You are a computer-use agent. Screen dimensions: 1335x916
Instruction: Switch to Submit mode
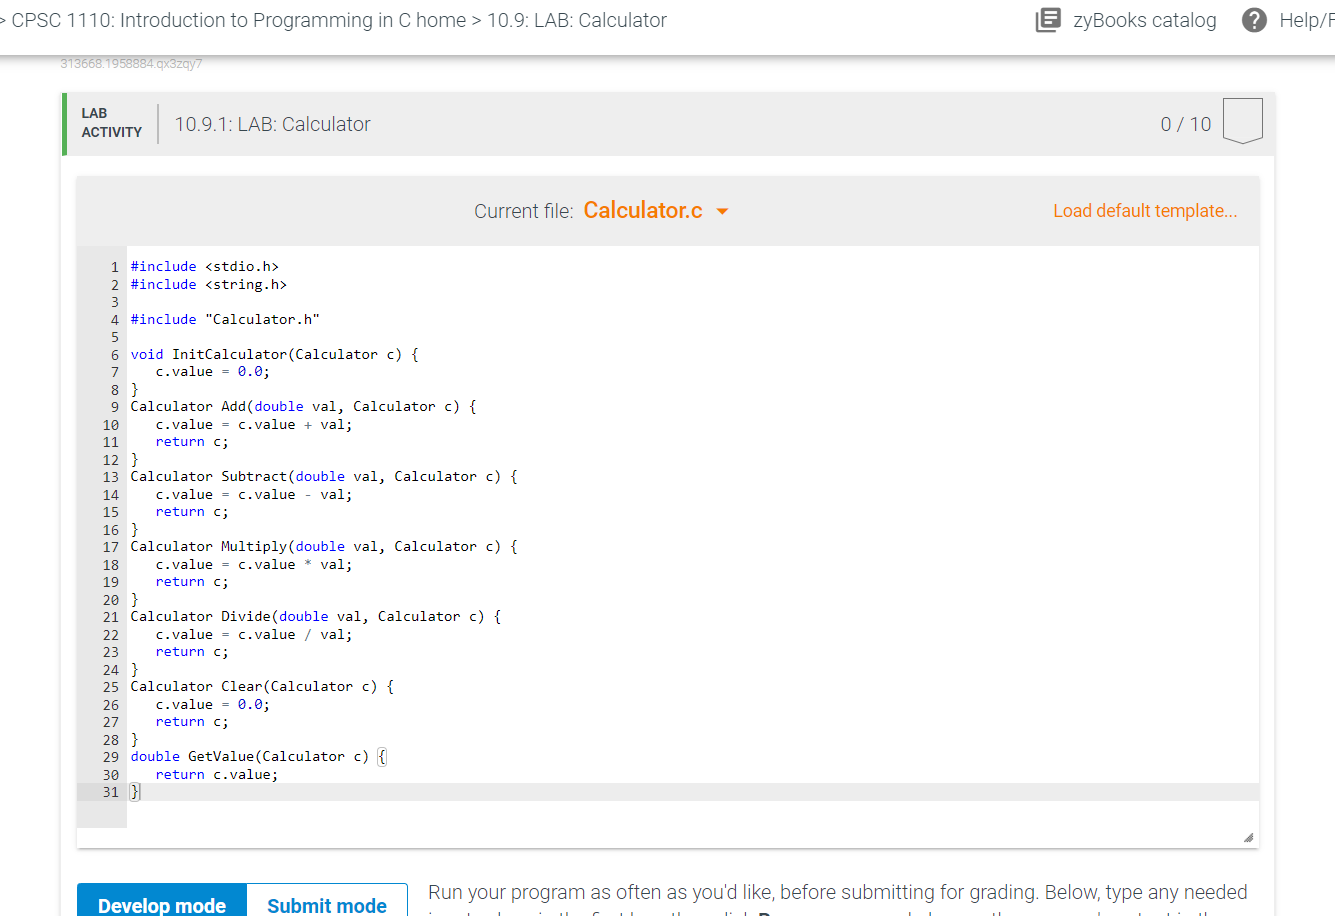[327, 904]
